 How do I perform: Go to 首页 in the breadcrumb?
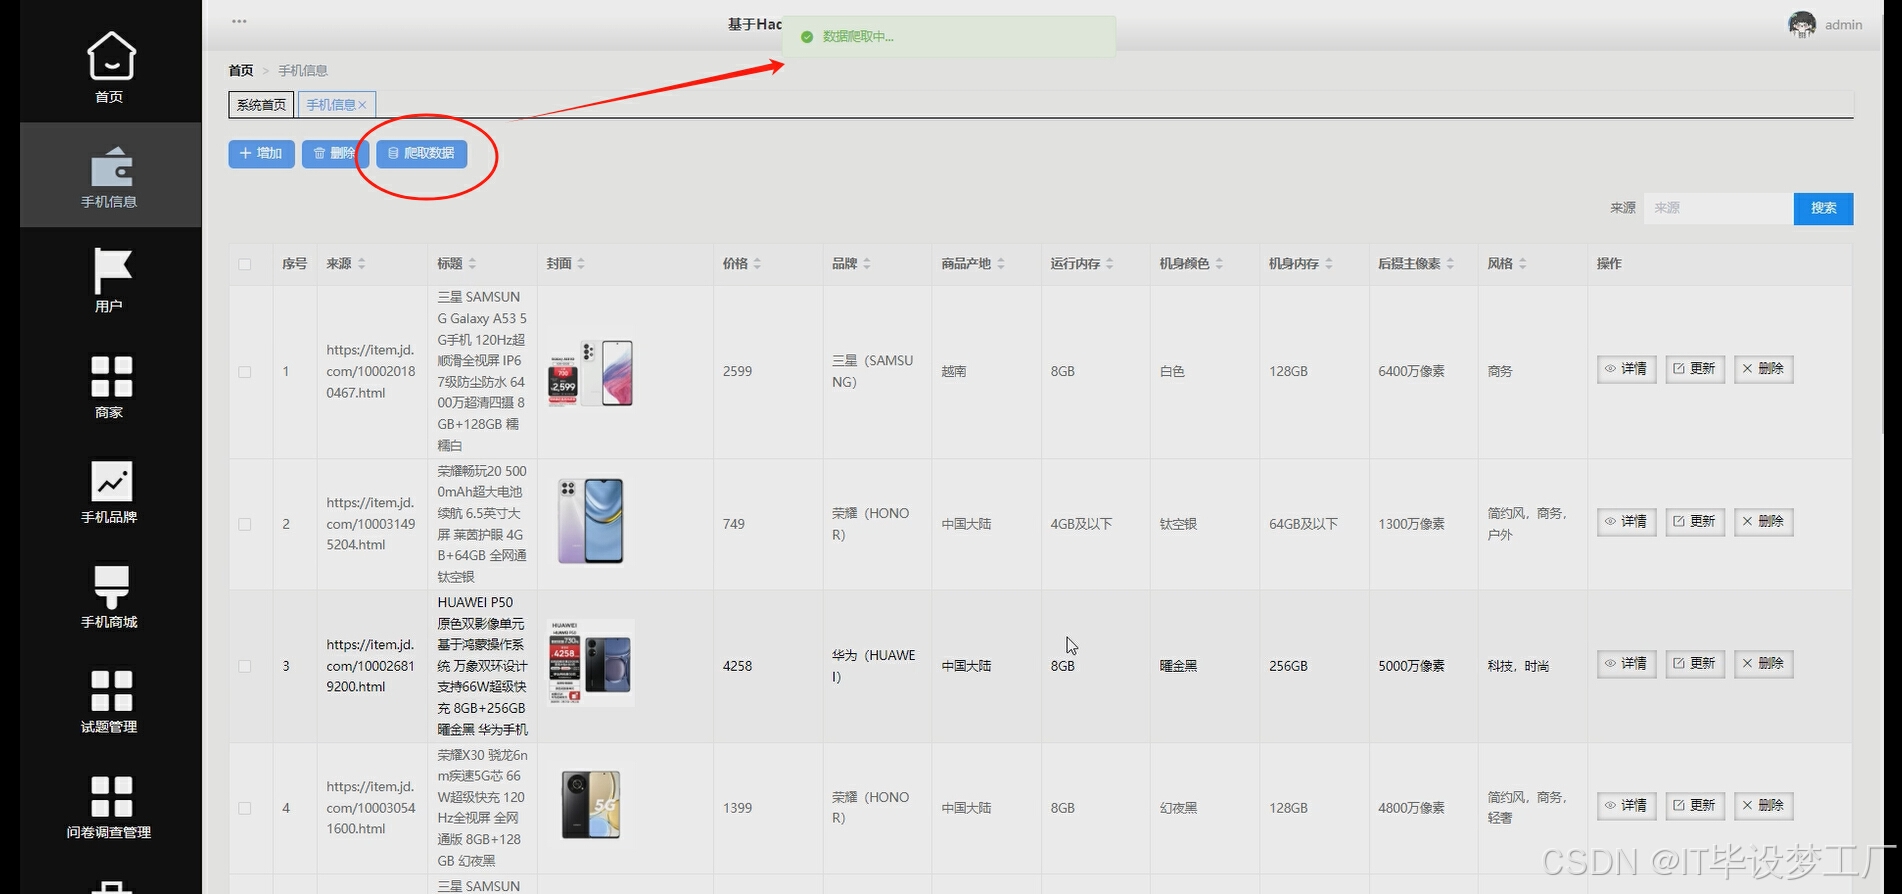(x=241, y=71)
